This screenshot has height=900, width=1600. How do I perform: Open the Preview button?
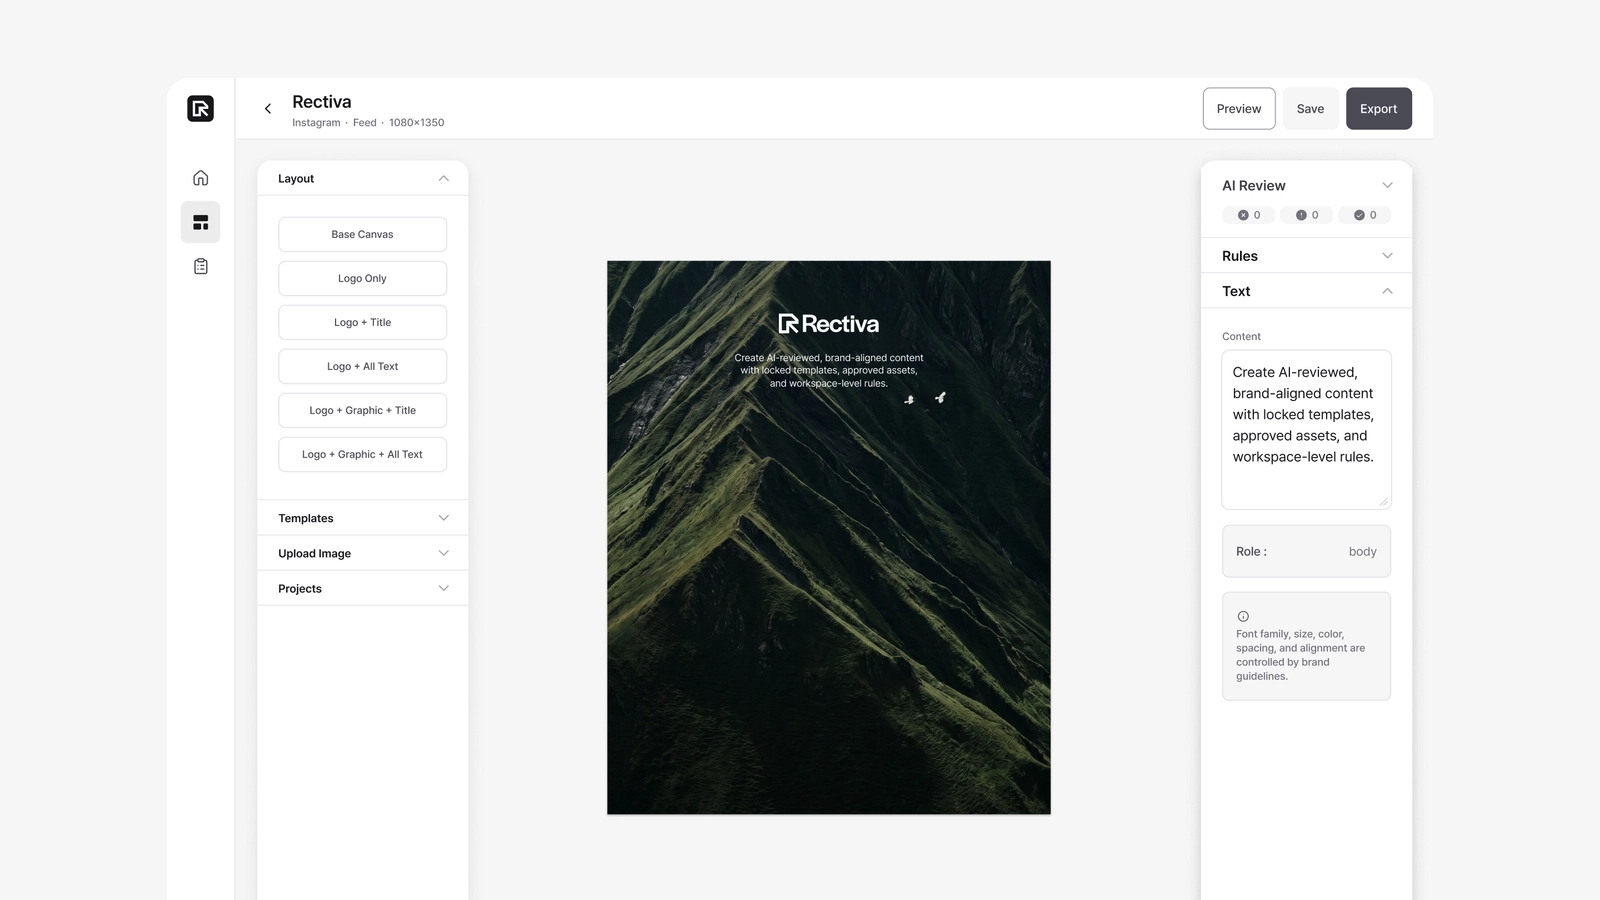pos(1239,109)
